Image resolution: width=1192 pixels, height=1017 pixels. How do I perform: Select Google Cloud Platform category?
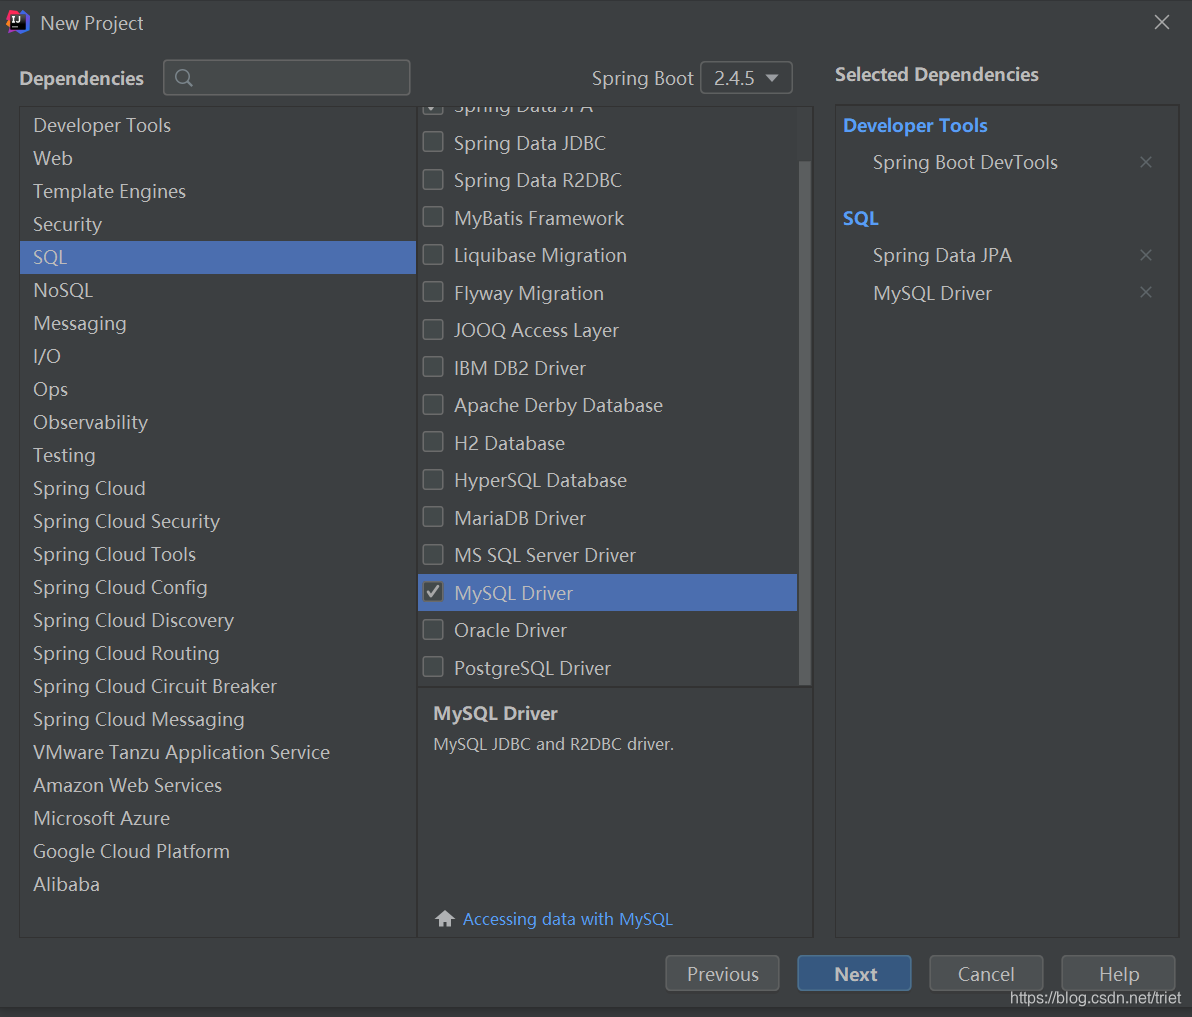(217, 852)
